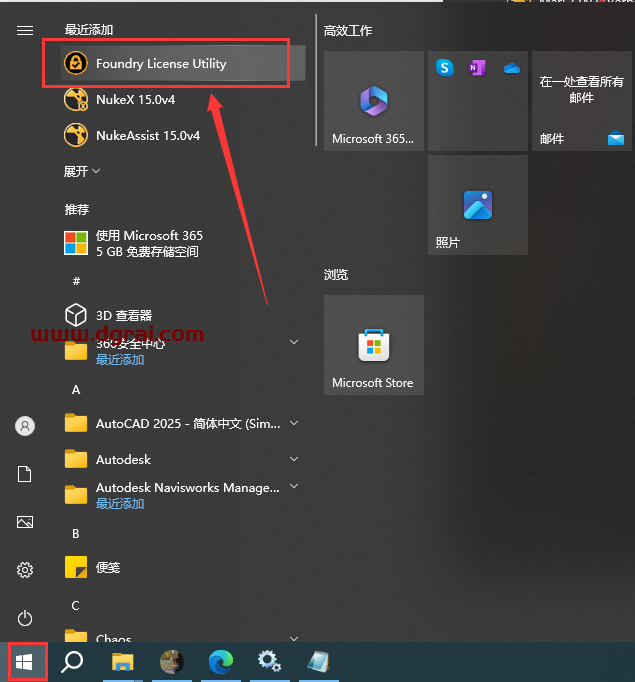
Task: Expand Autodesk Navisworks Manage folder chevron
Action: coord(294,486)
